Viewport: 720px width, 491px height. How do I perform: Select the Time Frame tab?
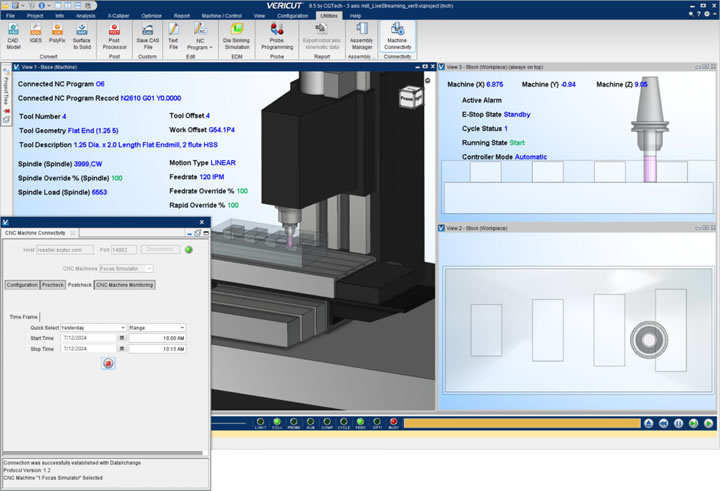tap(23, 317)
